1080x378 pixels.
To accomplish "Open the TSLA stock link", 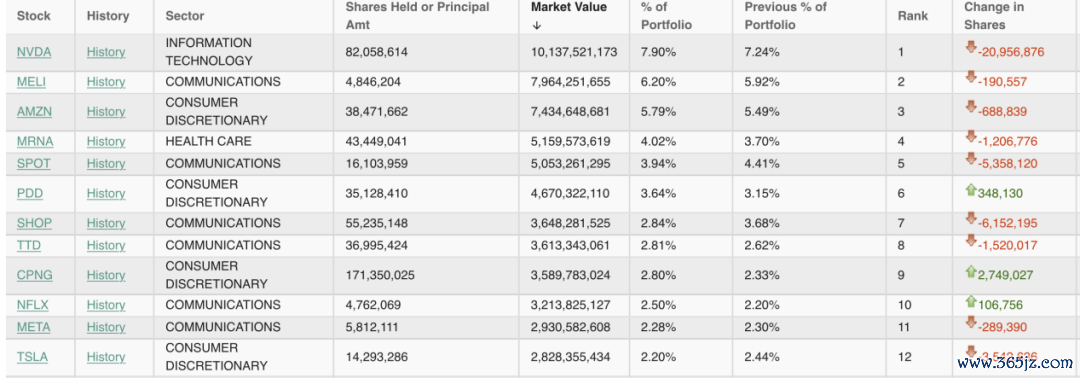I will click(32, 357).
